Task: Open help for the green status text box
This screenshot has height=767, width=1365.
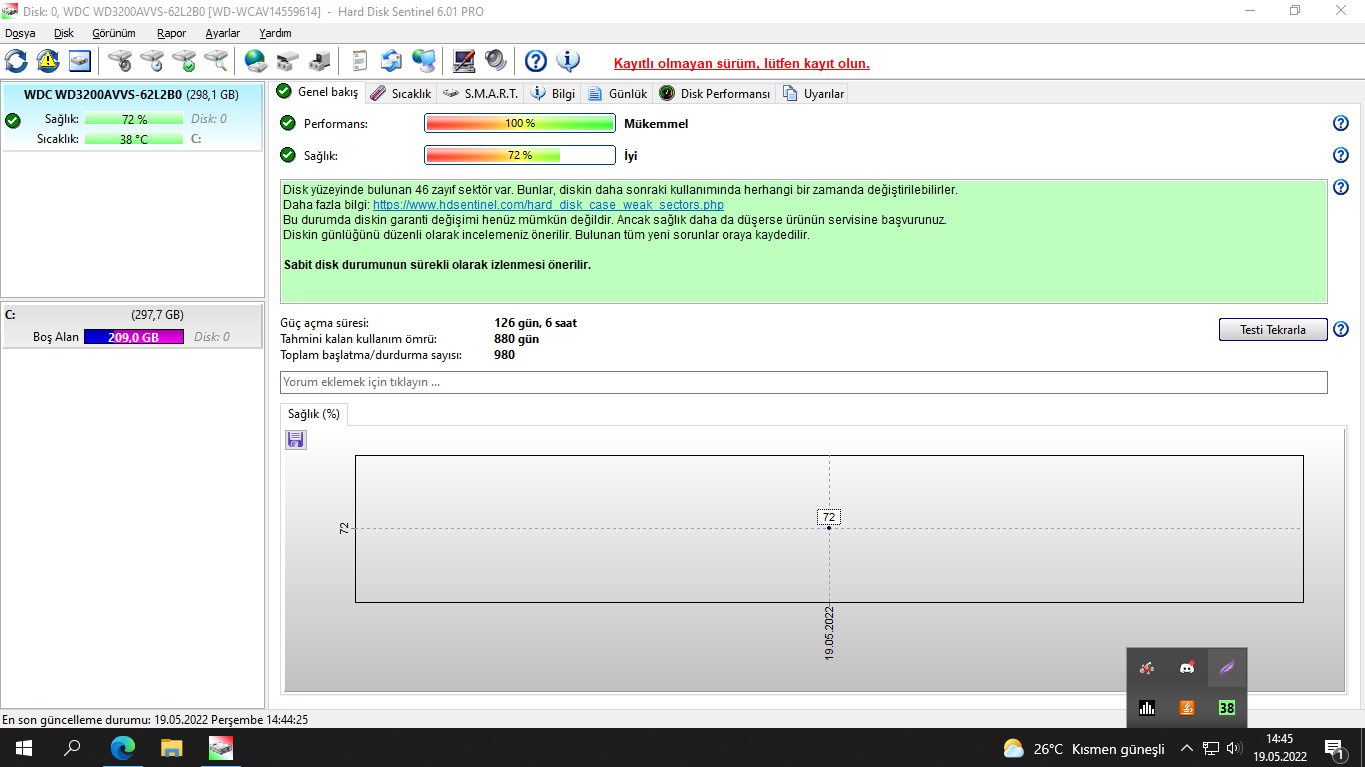Action: [1341, 188]
